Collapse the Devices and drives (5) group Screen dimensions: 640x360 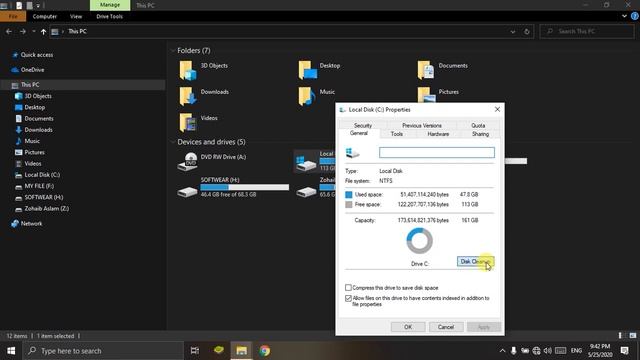[173, 142]
